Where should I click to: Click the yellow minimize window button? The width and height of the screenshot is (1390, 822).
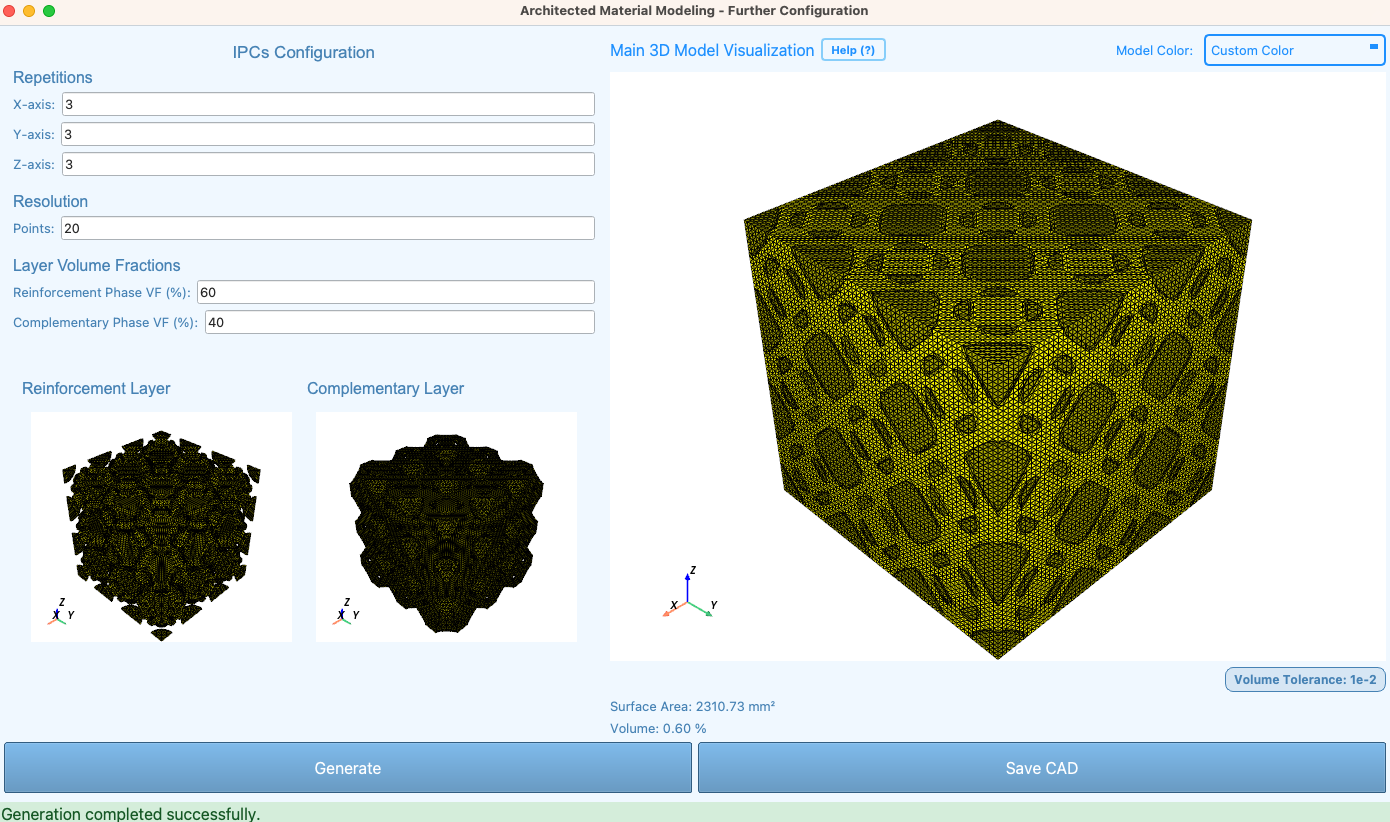[29, 11]
